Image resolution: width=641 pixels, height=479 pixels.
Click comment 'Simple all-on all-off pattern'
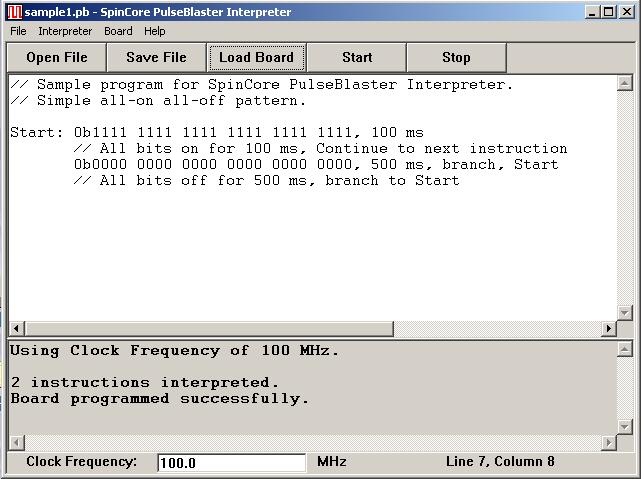coord(158,101)
